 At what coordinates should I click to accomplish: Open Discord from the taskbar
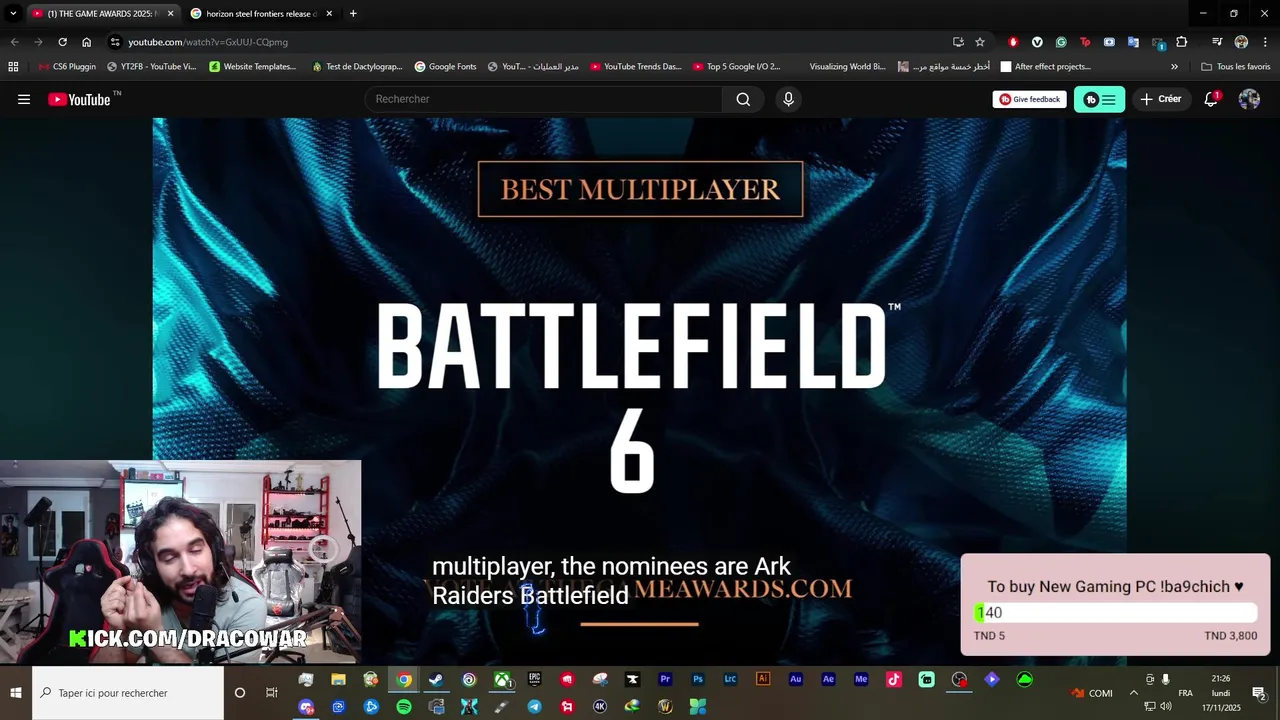tap(306, 707)
